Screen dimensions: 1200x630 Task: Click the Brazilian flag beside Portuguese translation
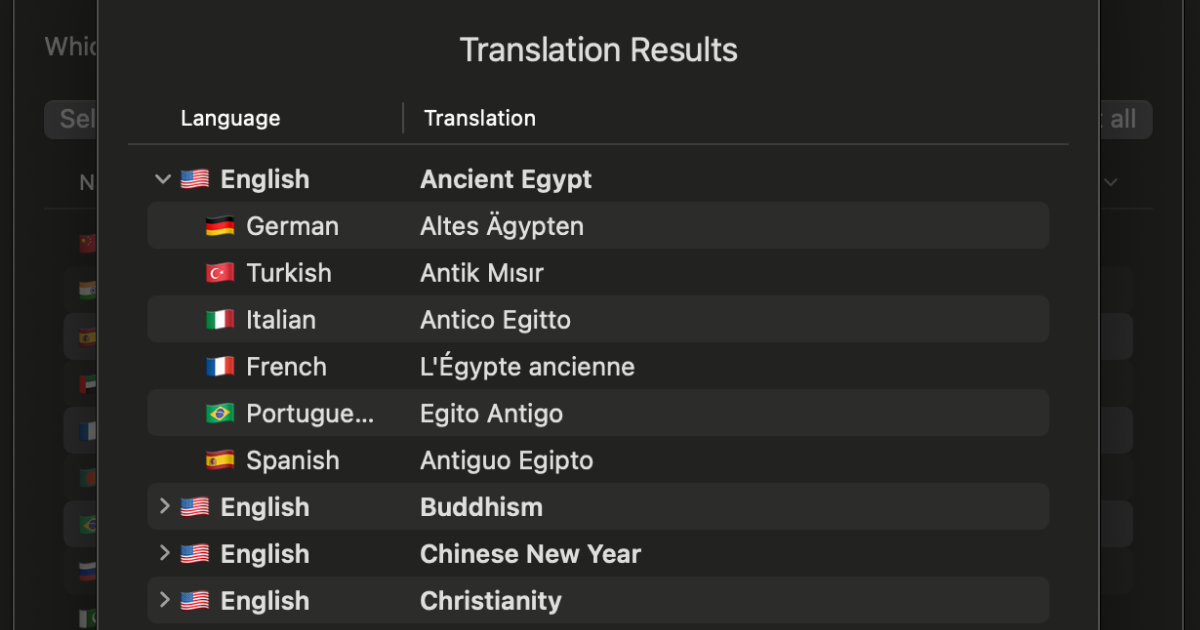point(222,413)
